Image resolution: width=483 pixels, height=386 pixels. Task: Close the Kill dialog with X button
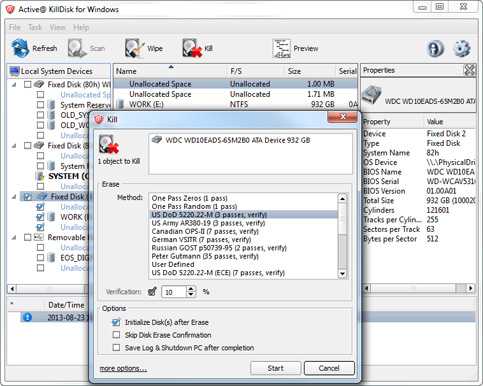pyautogui.click(x=342, y=117)
